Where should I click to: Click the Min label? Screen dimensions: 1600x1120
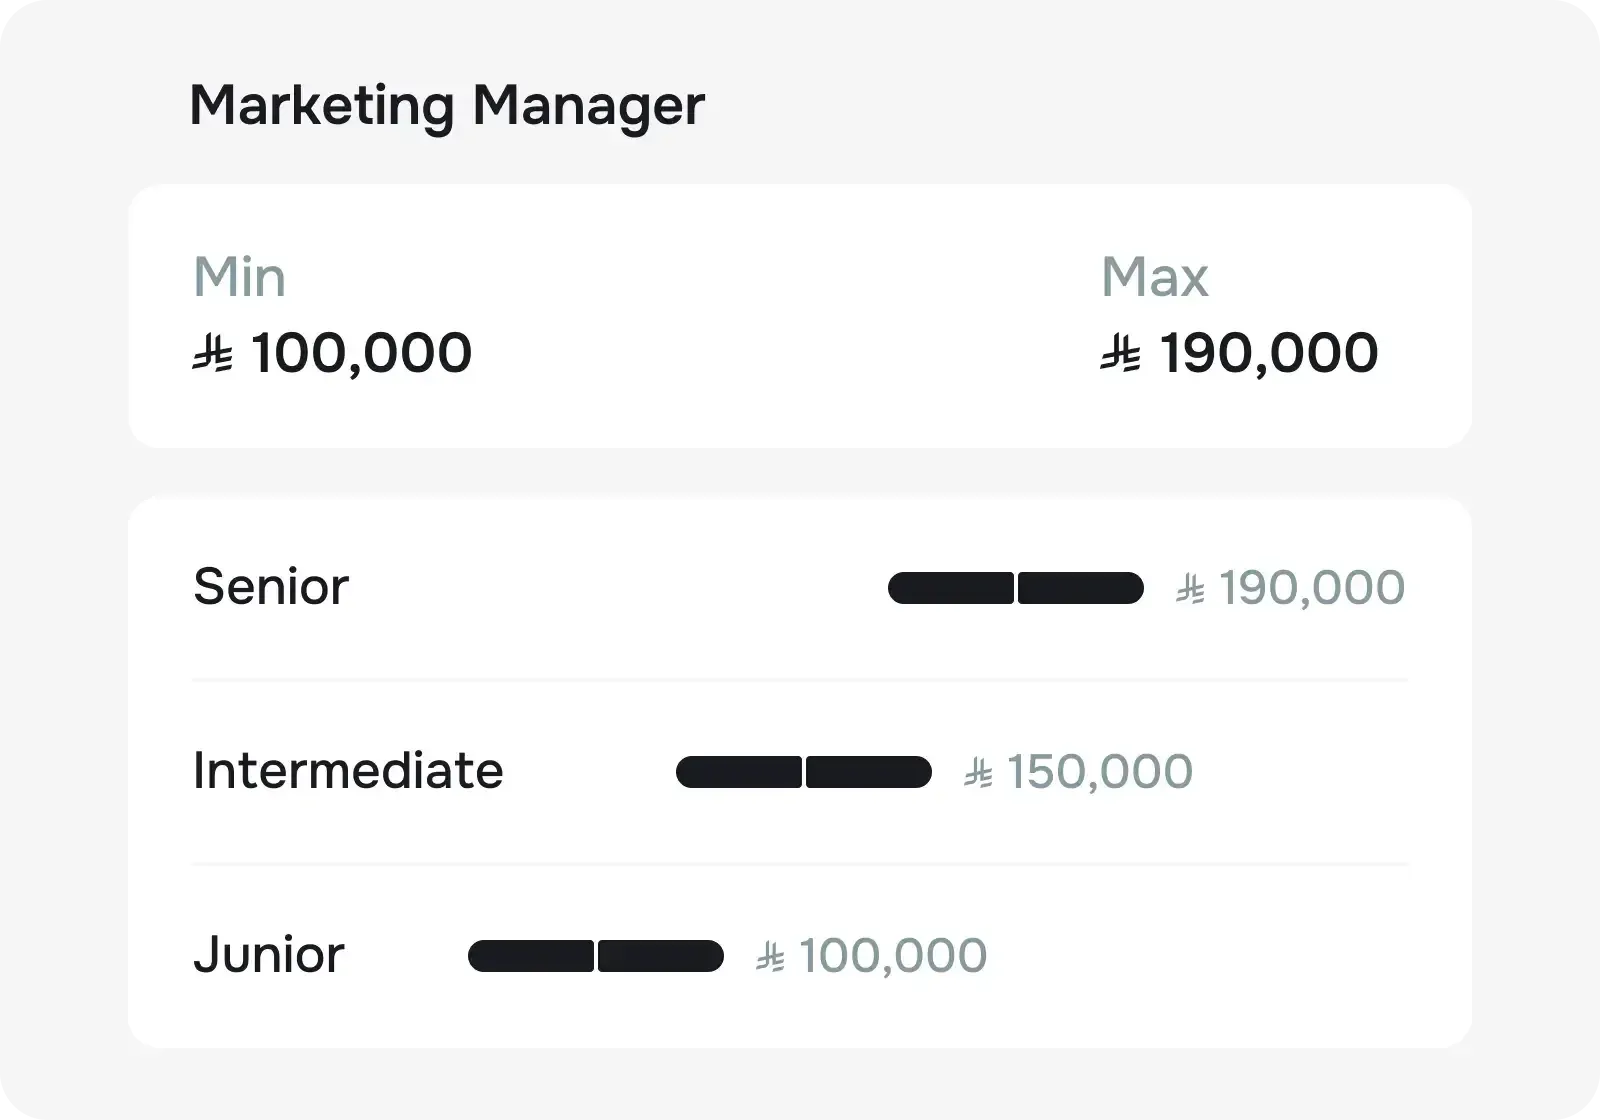239,277
